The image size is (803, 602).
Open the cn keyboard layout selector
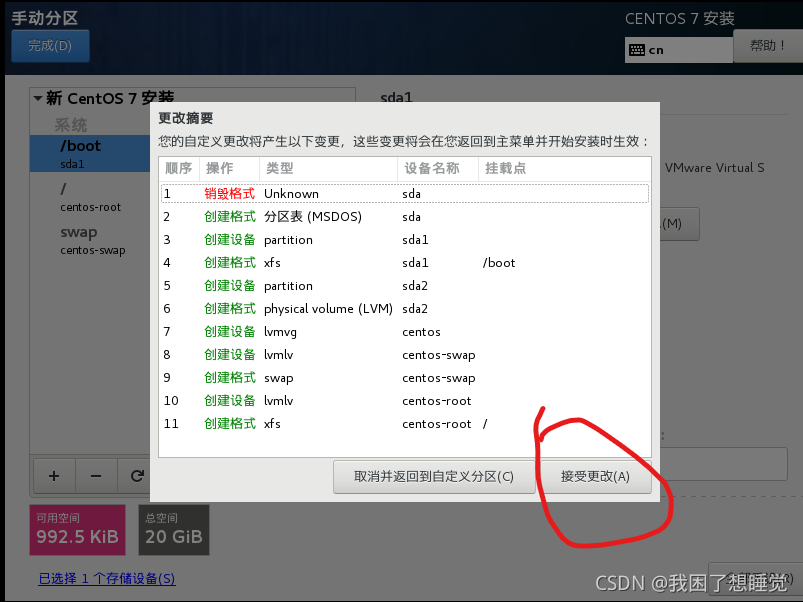pos(679,50)
